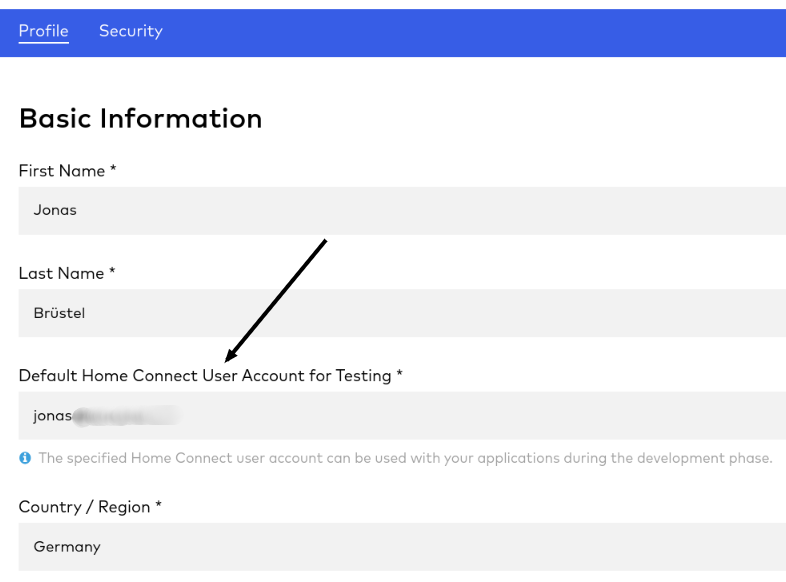Screen dimensions: 786x582
Task: Select the Home Connect user account email field
Action: click(x=400, y=416)
